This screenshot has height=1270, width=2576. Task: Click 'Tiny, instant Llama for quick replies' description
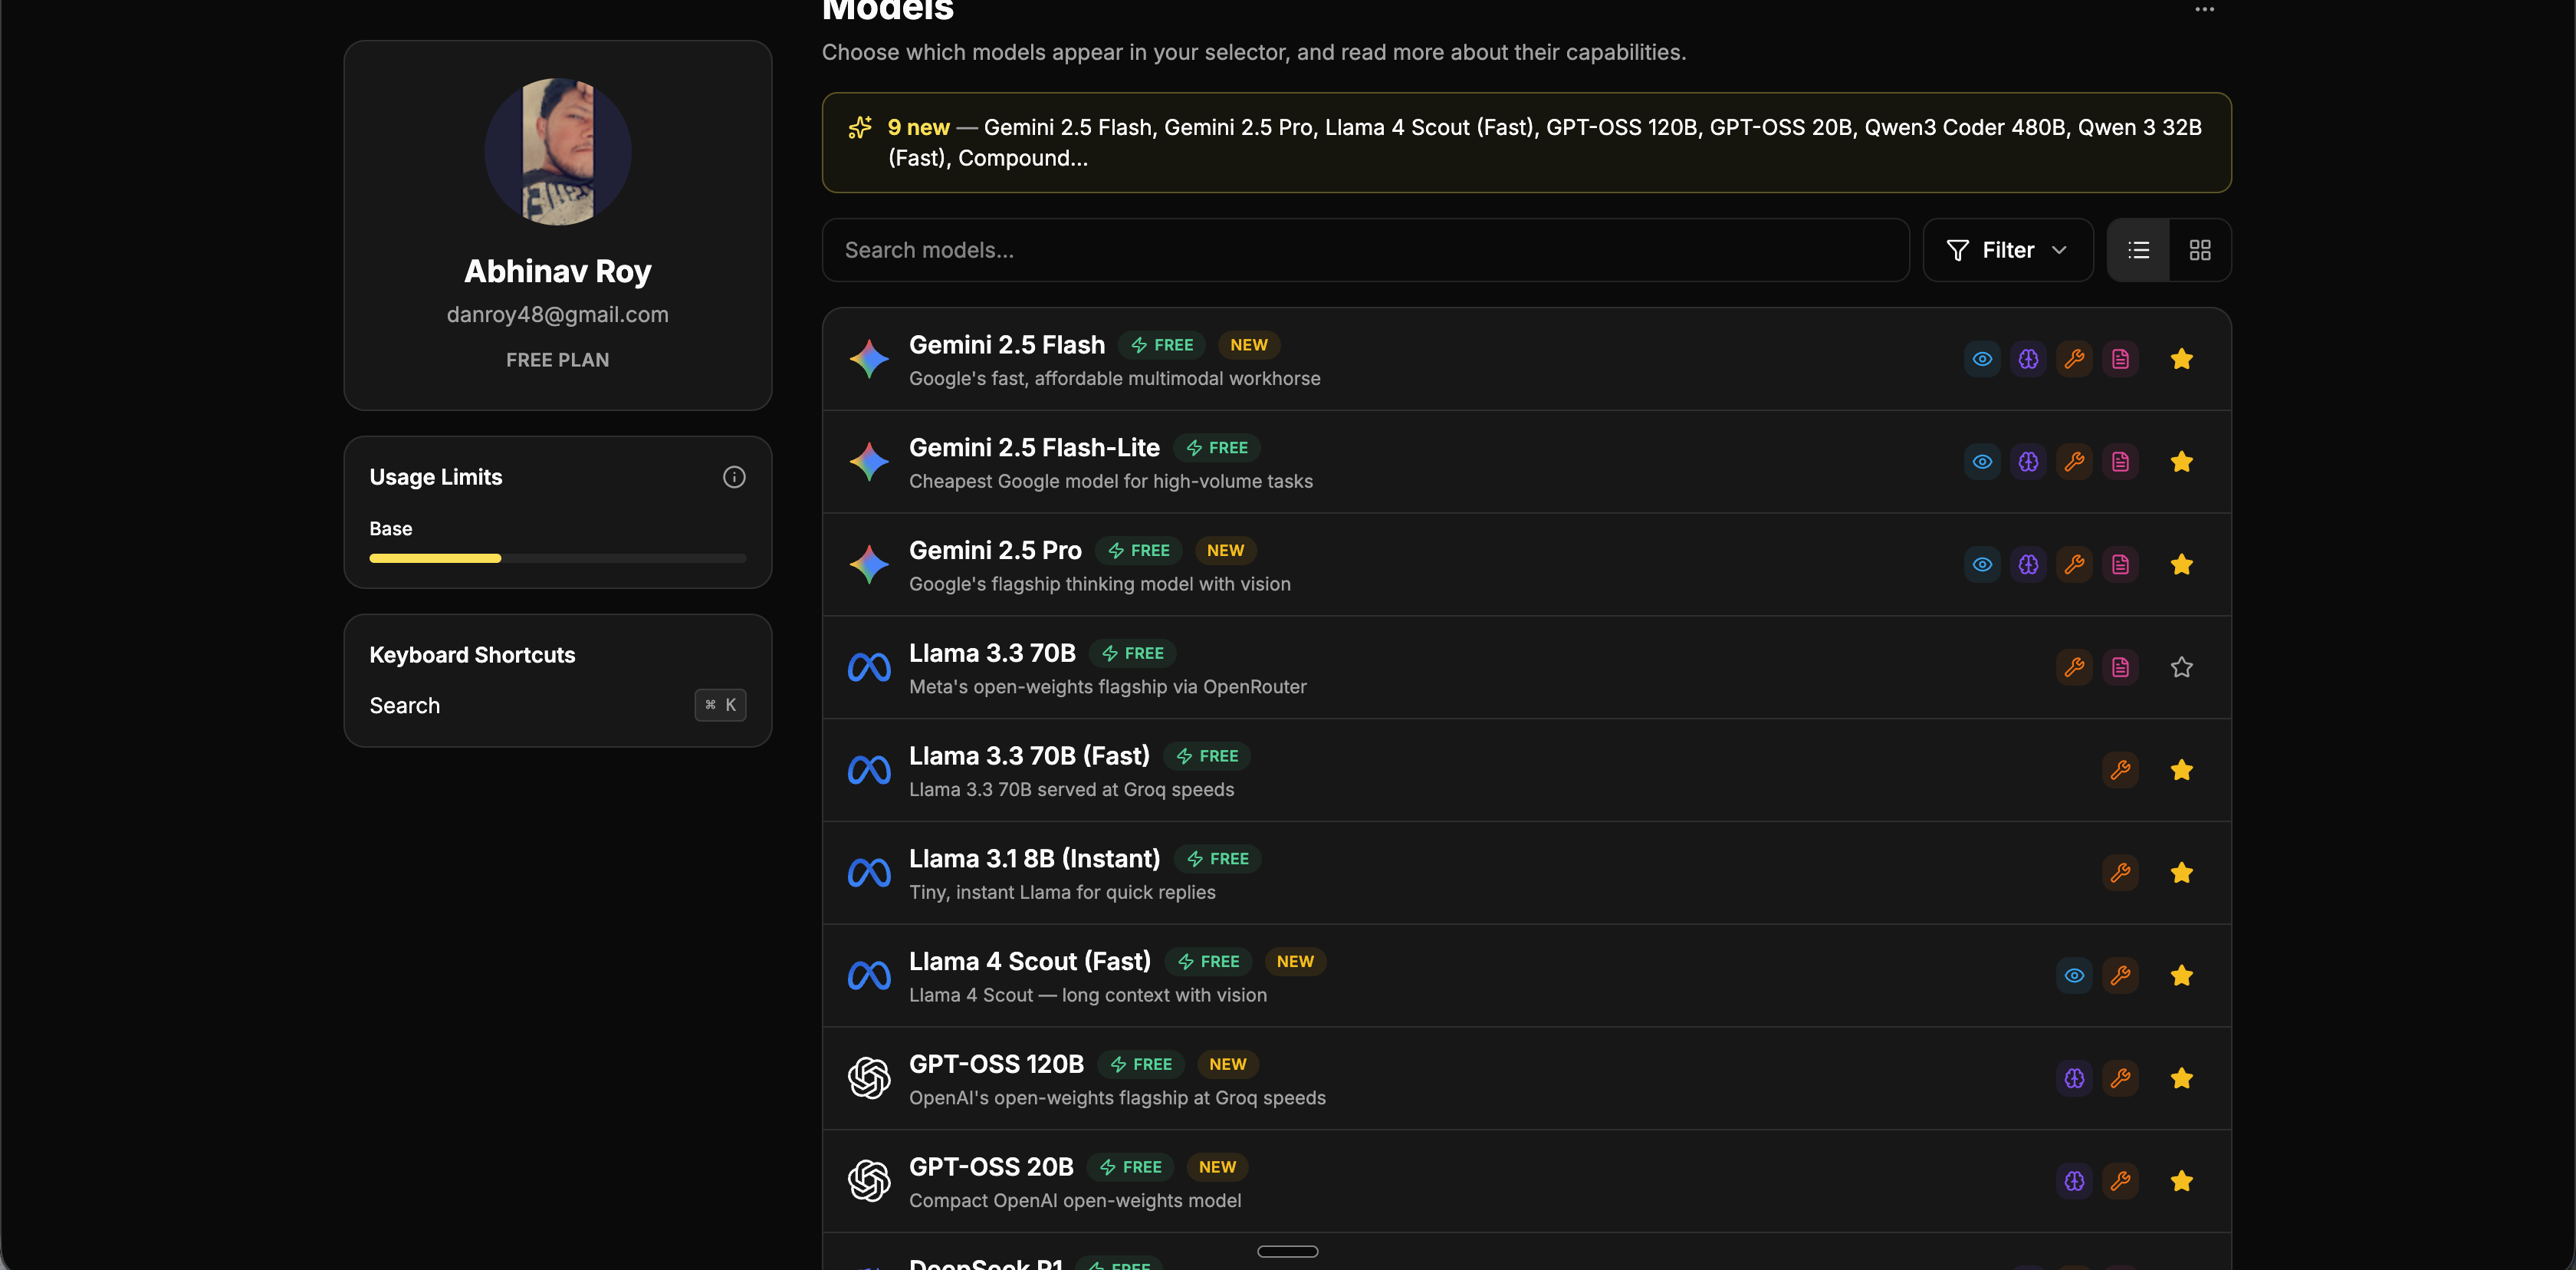tap(1062, 892)
